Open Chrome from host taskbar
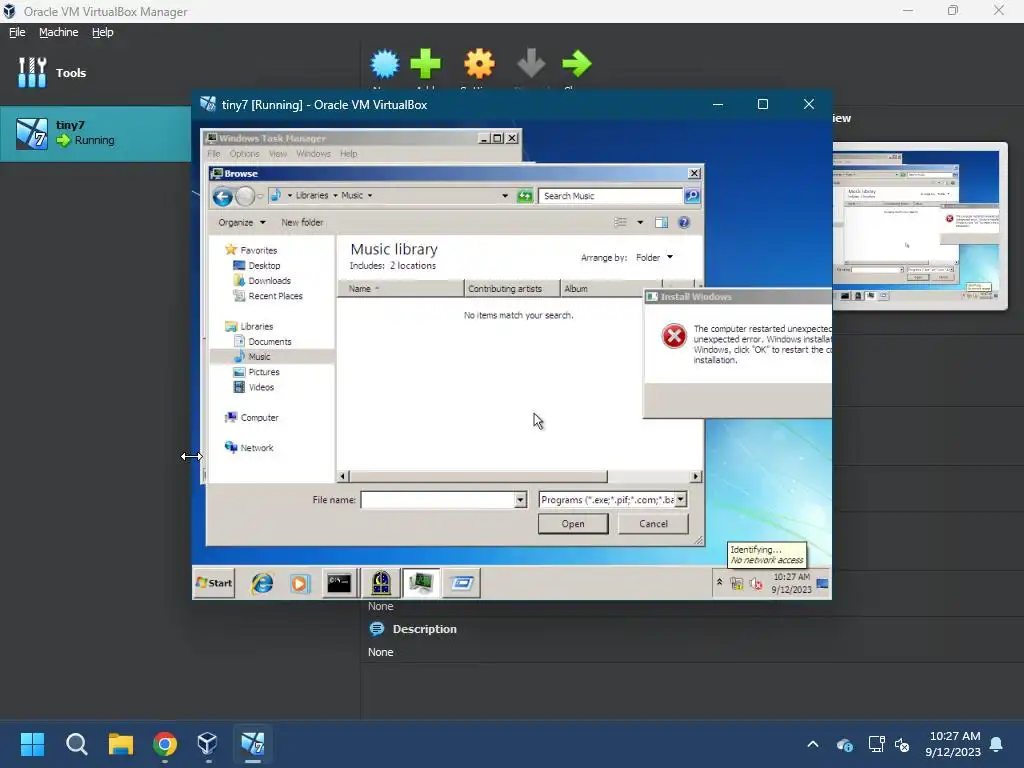This screenshot has width=1024, height=768. (165, 744)
